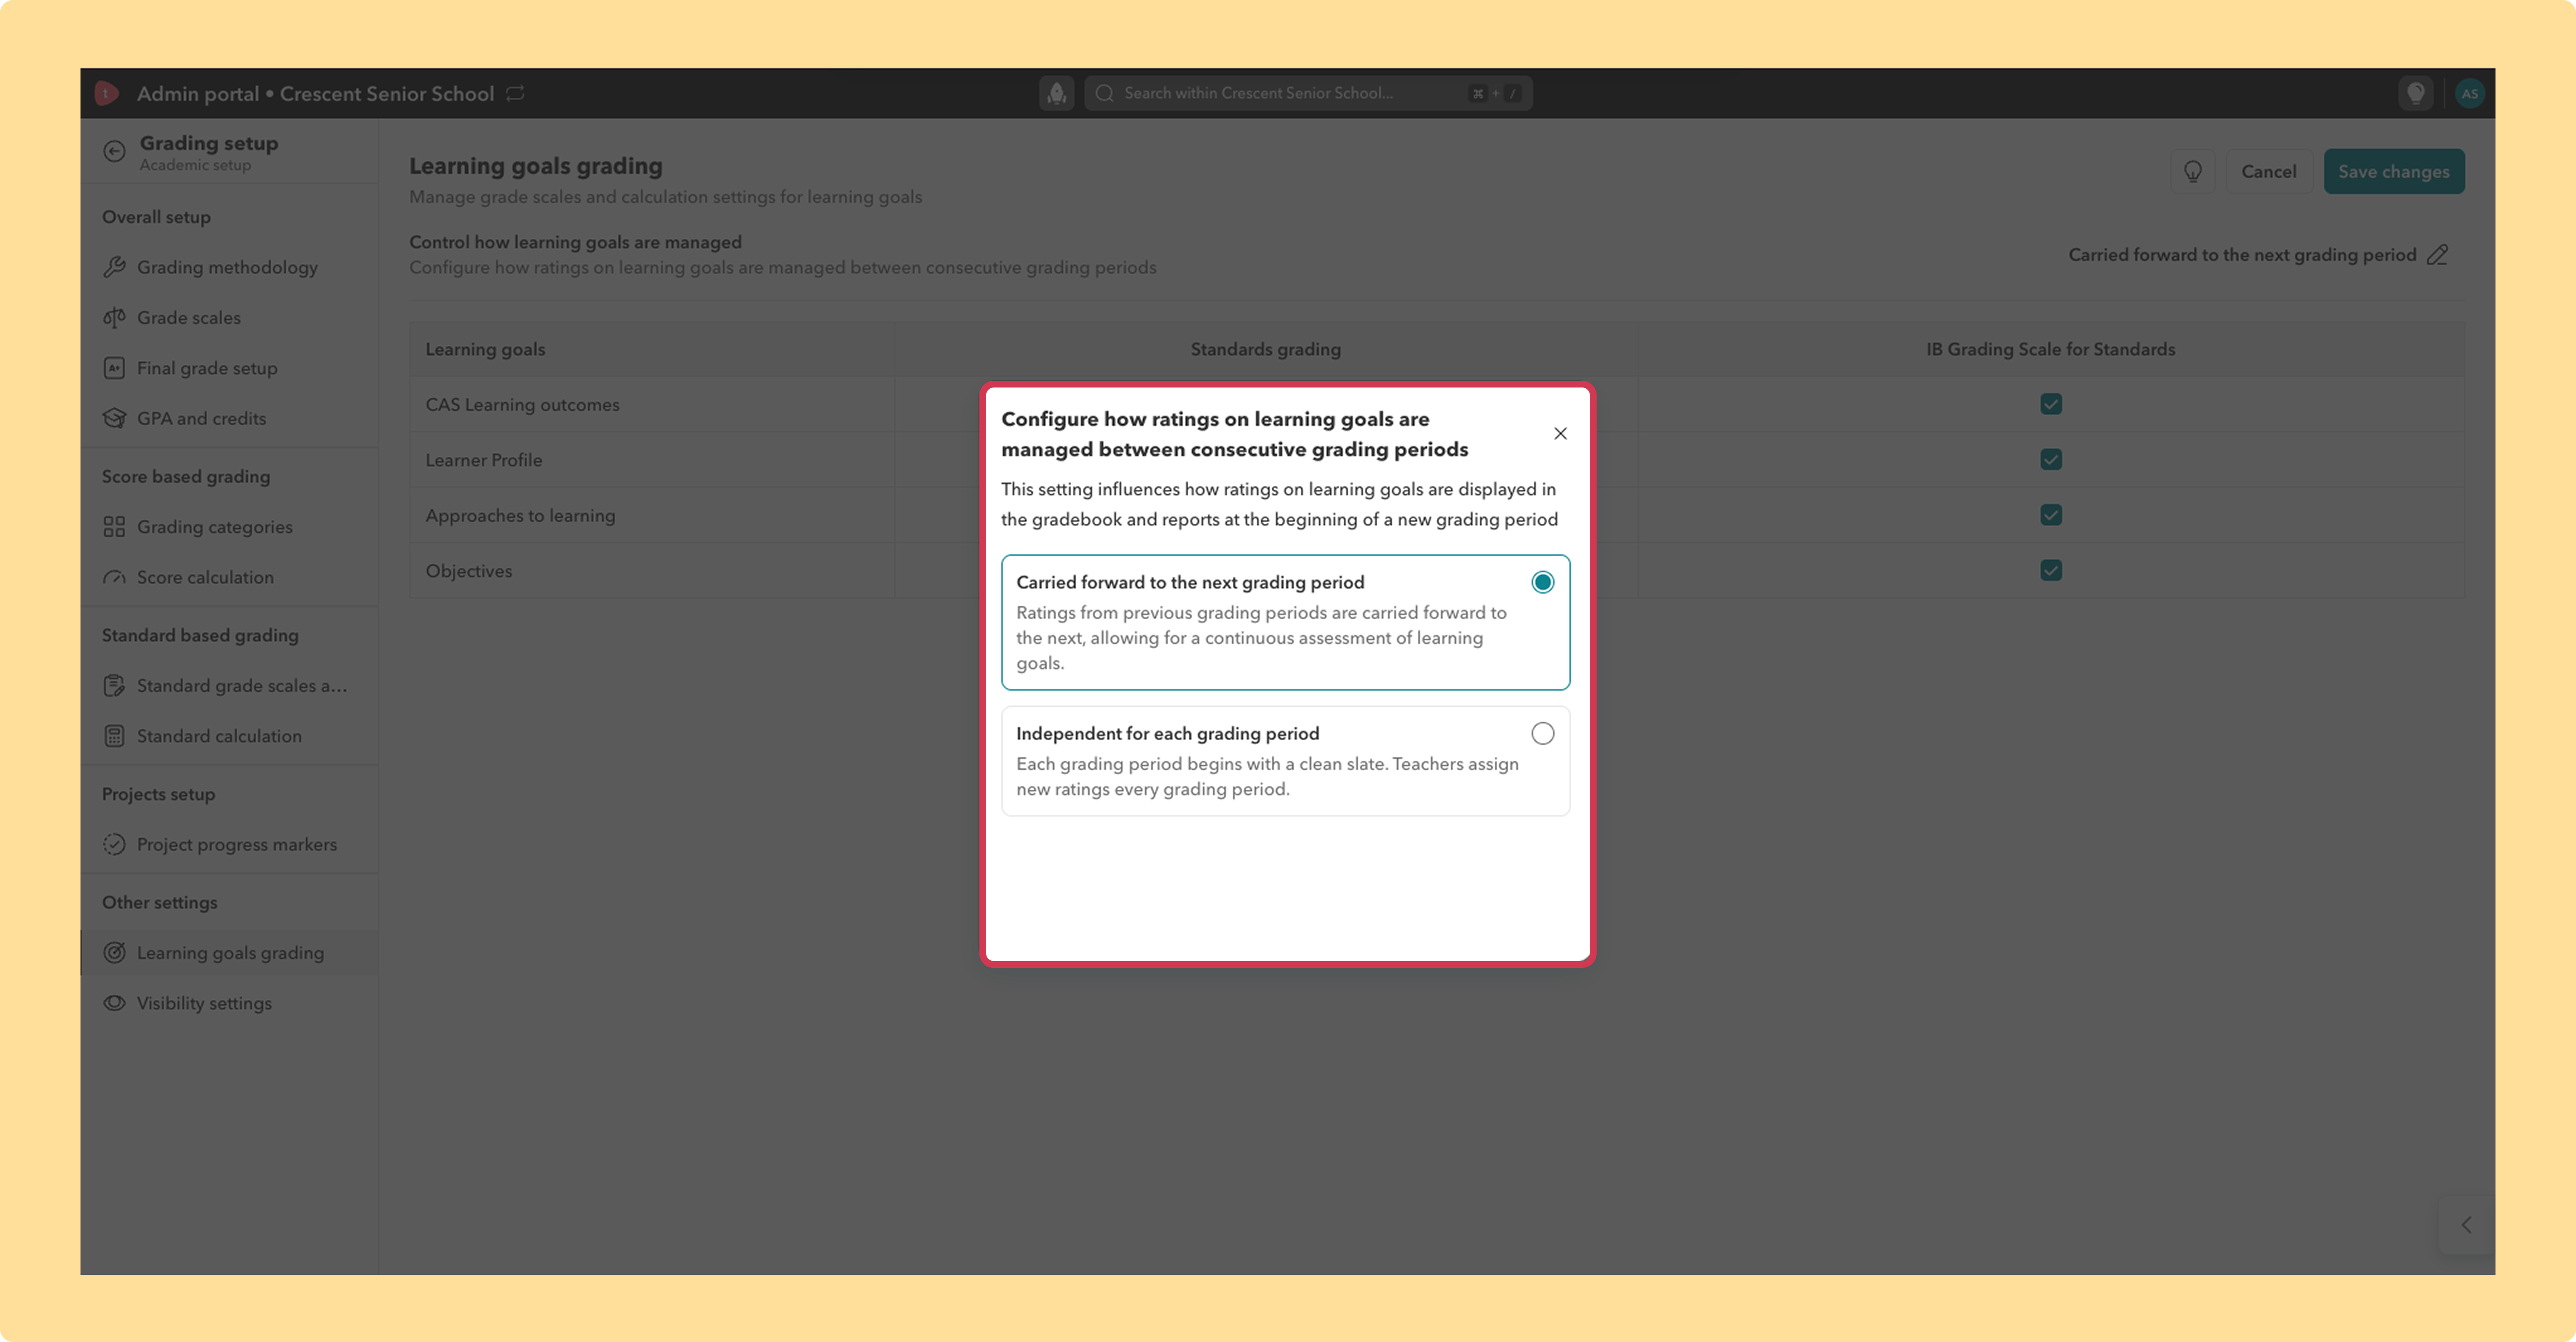The width and height of the screenshot is (2576, 1342).
Task: Click the Learning goals grading target icon
Action: (x=114, y=952)
